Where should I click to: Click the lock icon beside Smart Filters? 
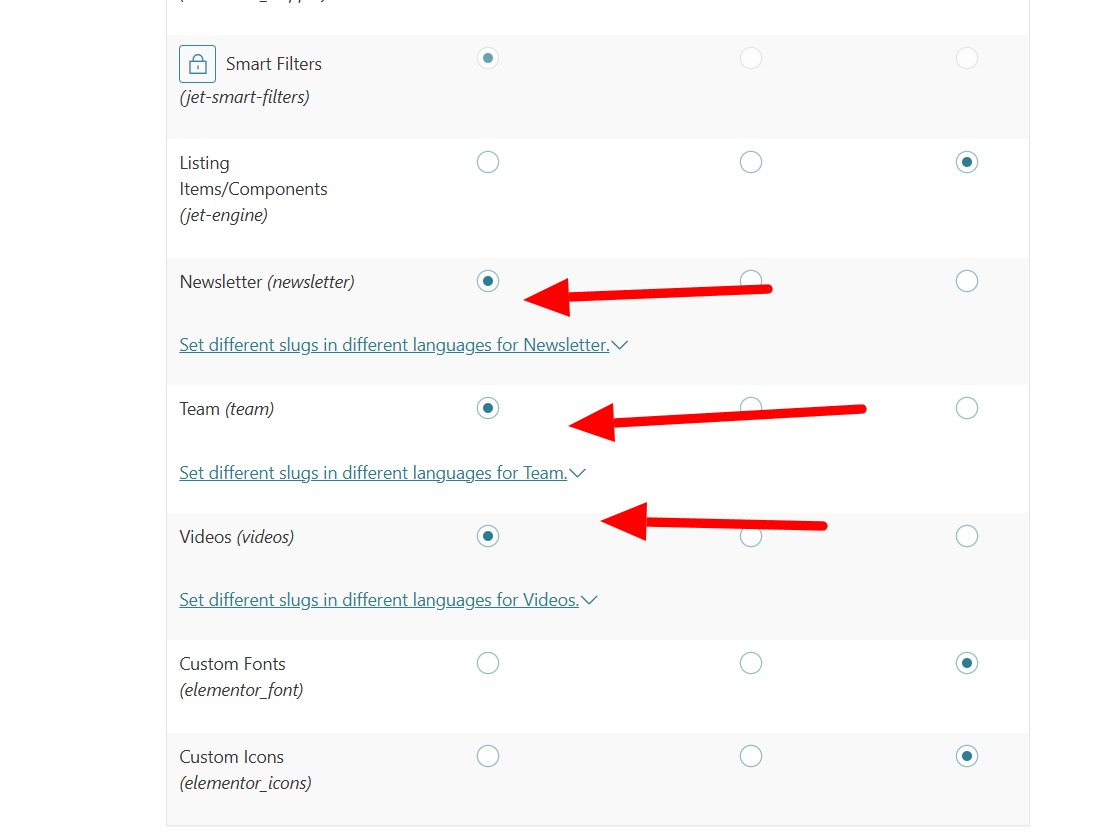[197, 64]
